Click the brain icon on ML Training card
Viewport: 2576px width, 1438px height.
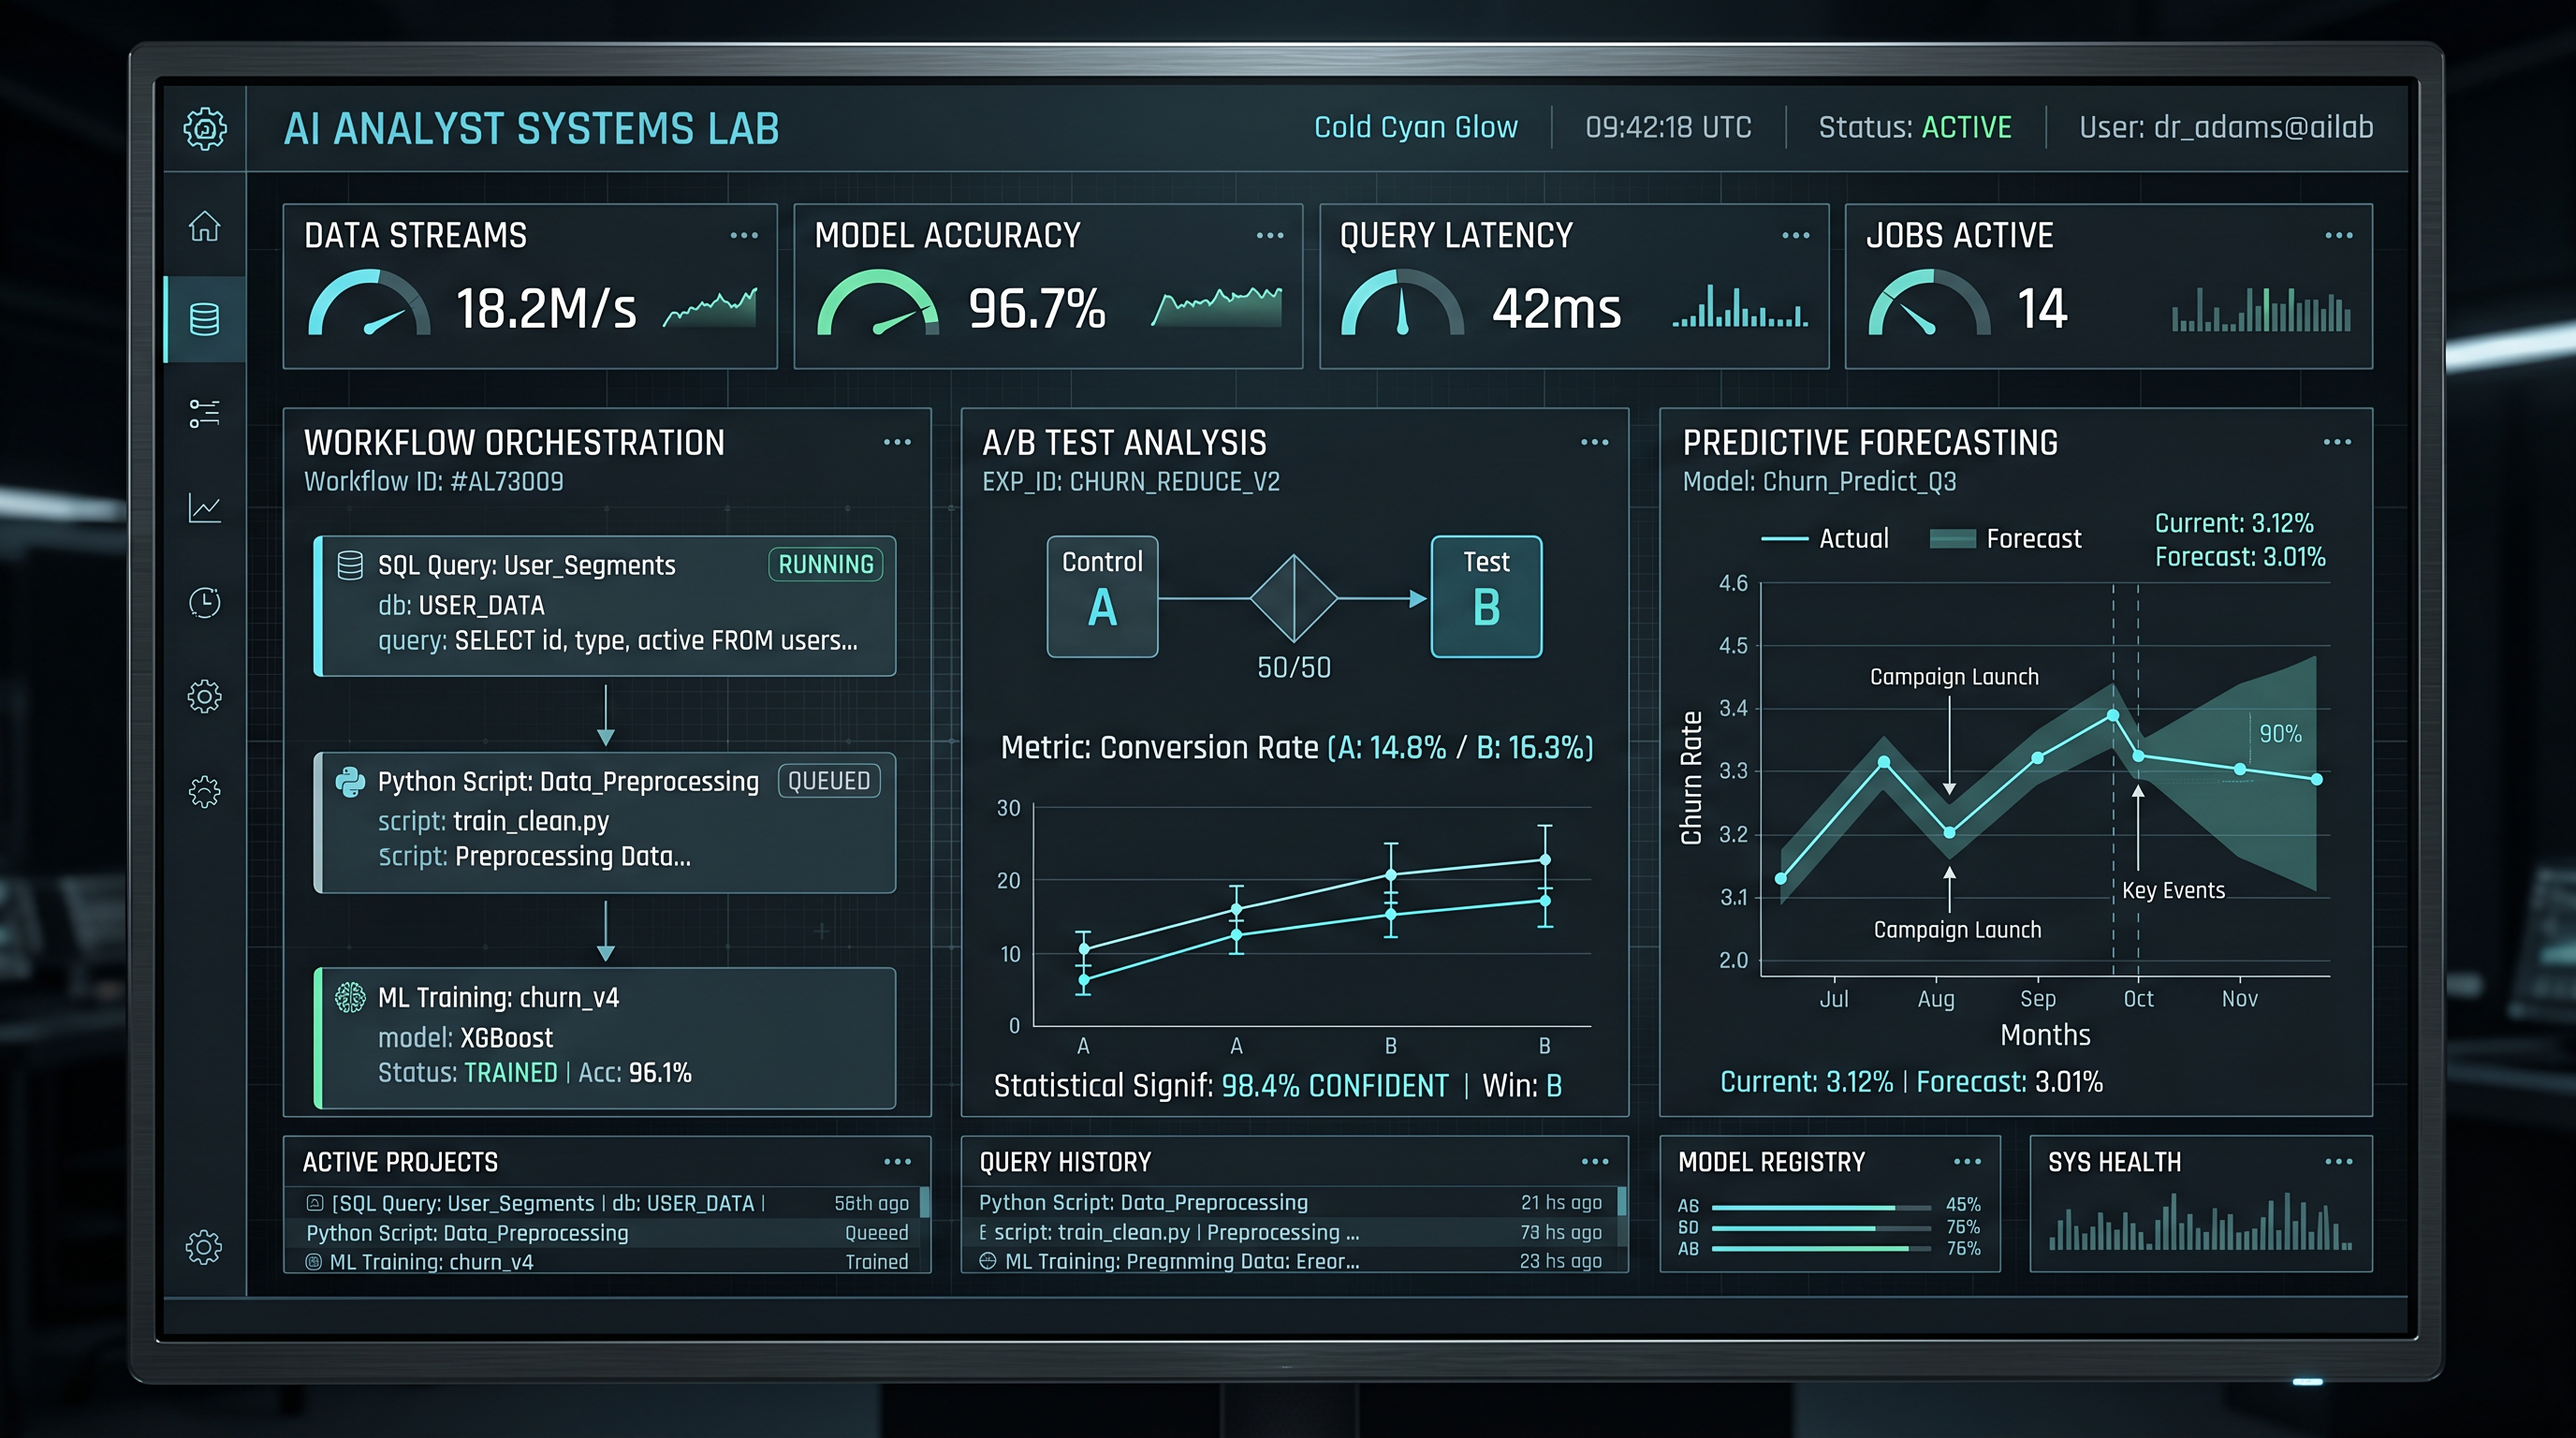coord(350,997)
